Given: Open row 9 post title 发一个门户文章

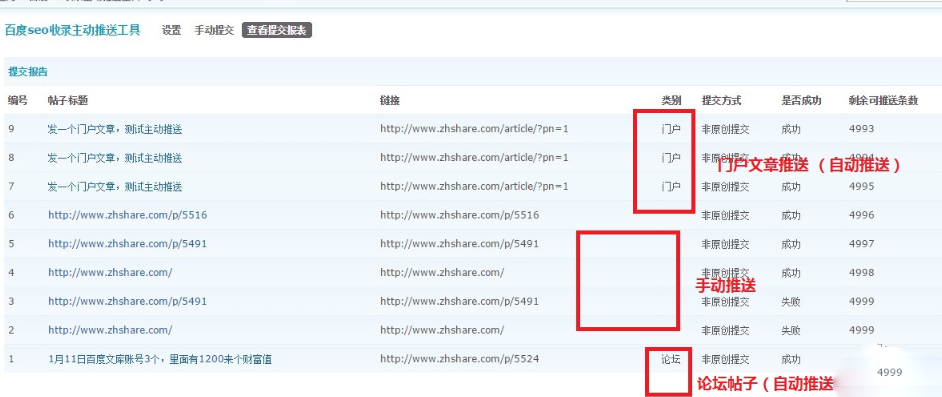Looking at the screenshot, I should coord(115,129).
